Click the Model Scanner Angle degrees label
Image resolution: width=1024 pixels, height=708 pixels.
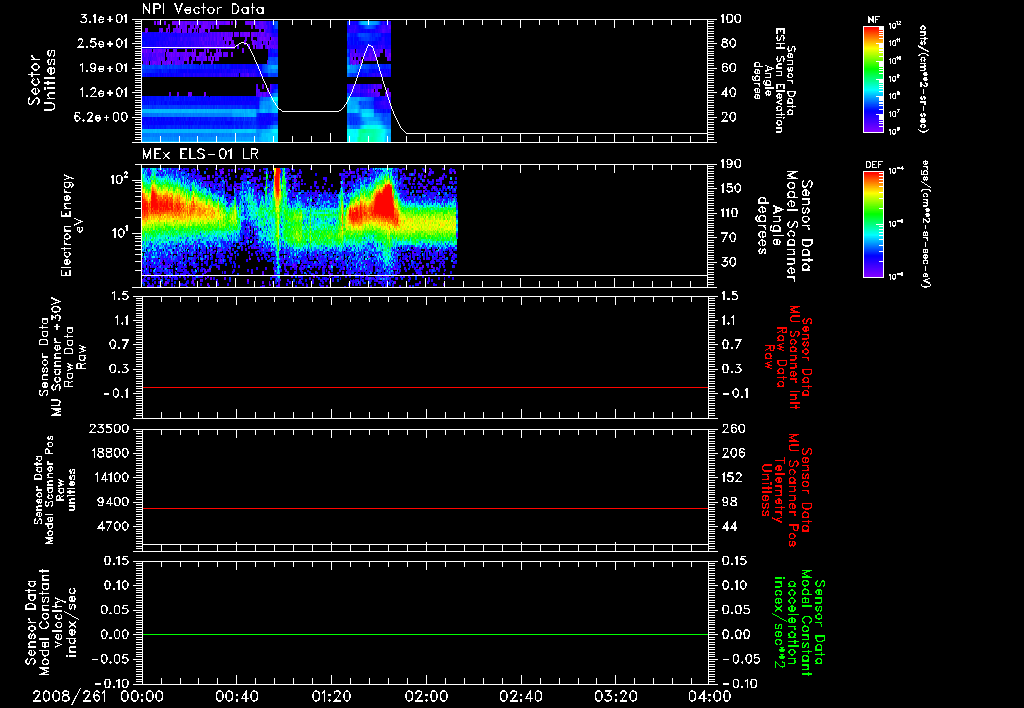[784, 226]
